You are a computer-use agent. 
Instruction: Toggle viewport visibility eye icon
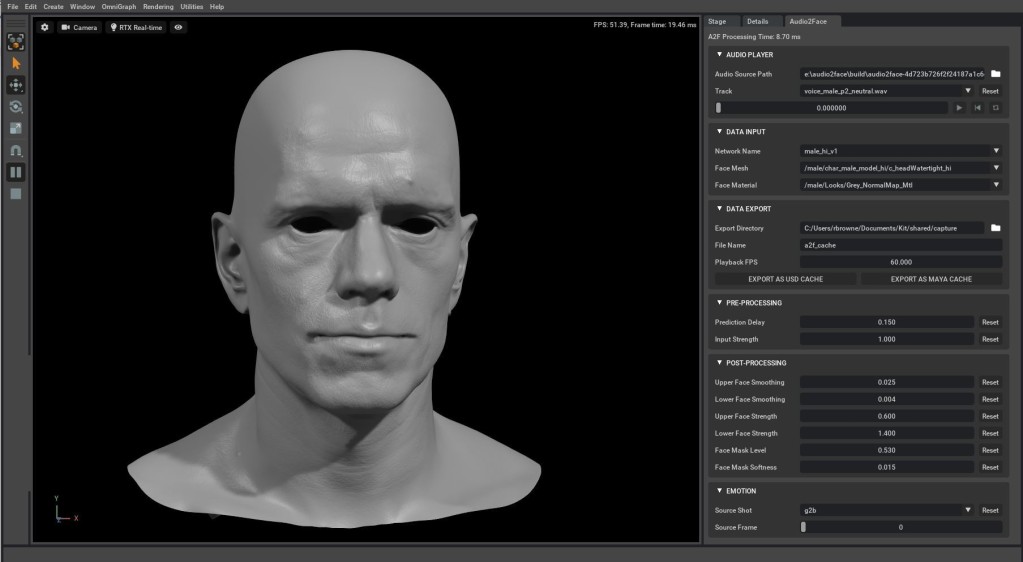pos(179,27)
